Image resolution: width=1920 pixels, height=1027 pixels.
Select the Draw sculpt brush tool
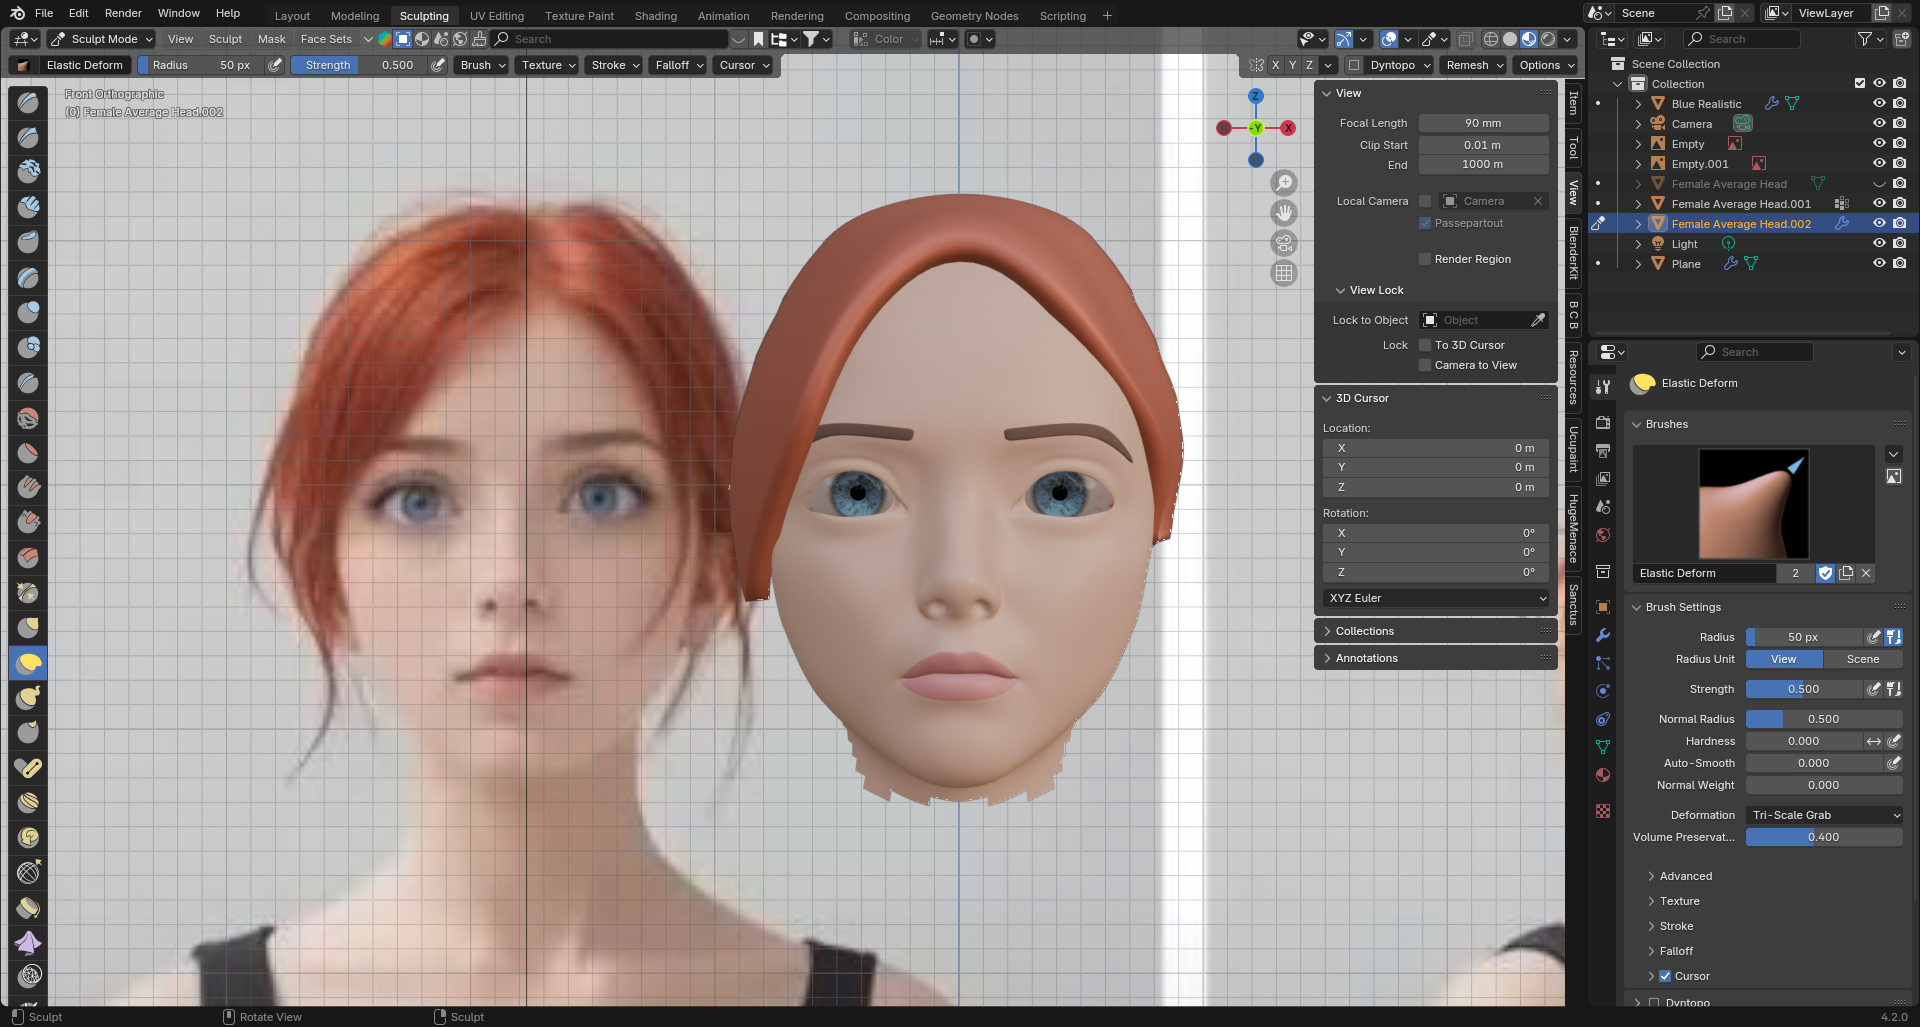coord(28,102)
